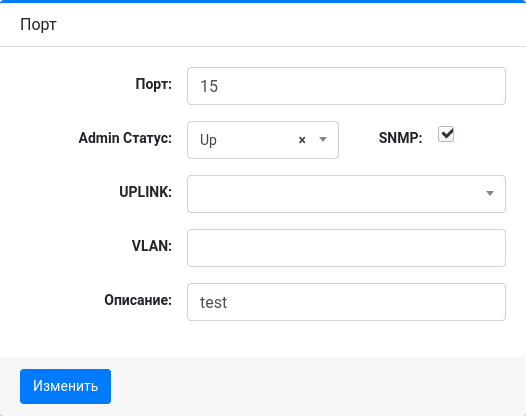Focus the Описание field containing test
This screenshot has width=526, height=416.
pyautogui.click(x=346, y=302)
